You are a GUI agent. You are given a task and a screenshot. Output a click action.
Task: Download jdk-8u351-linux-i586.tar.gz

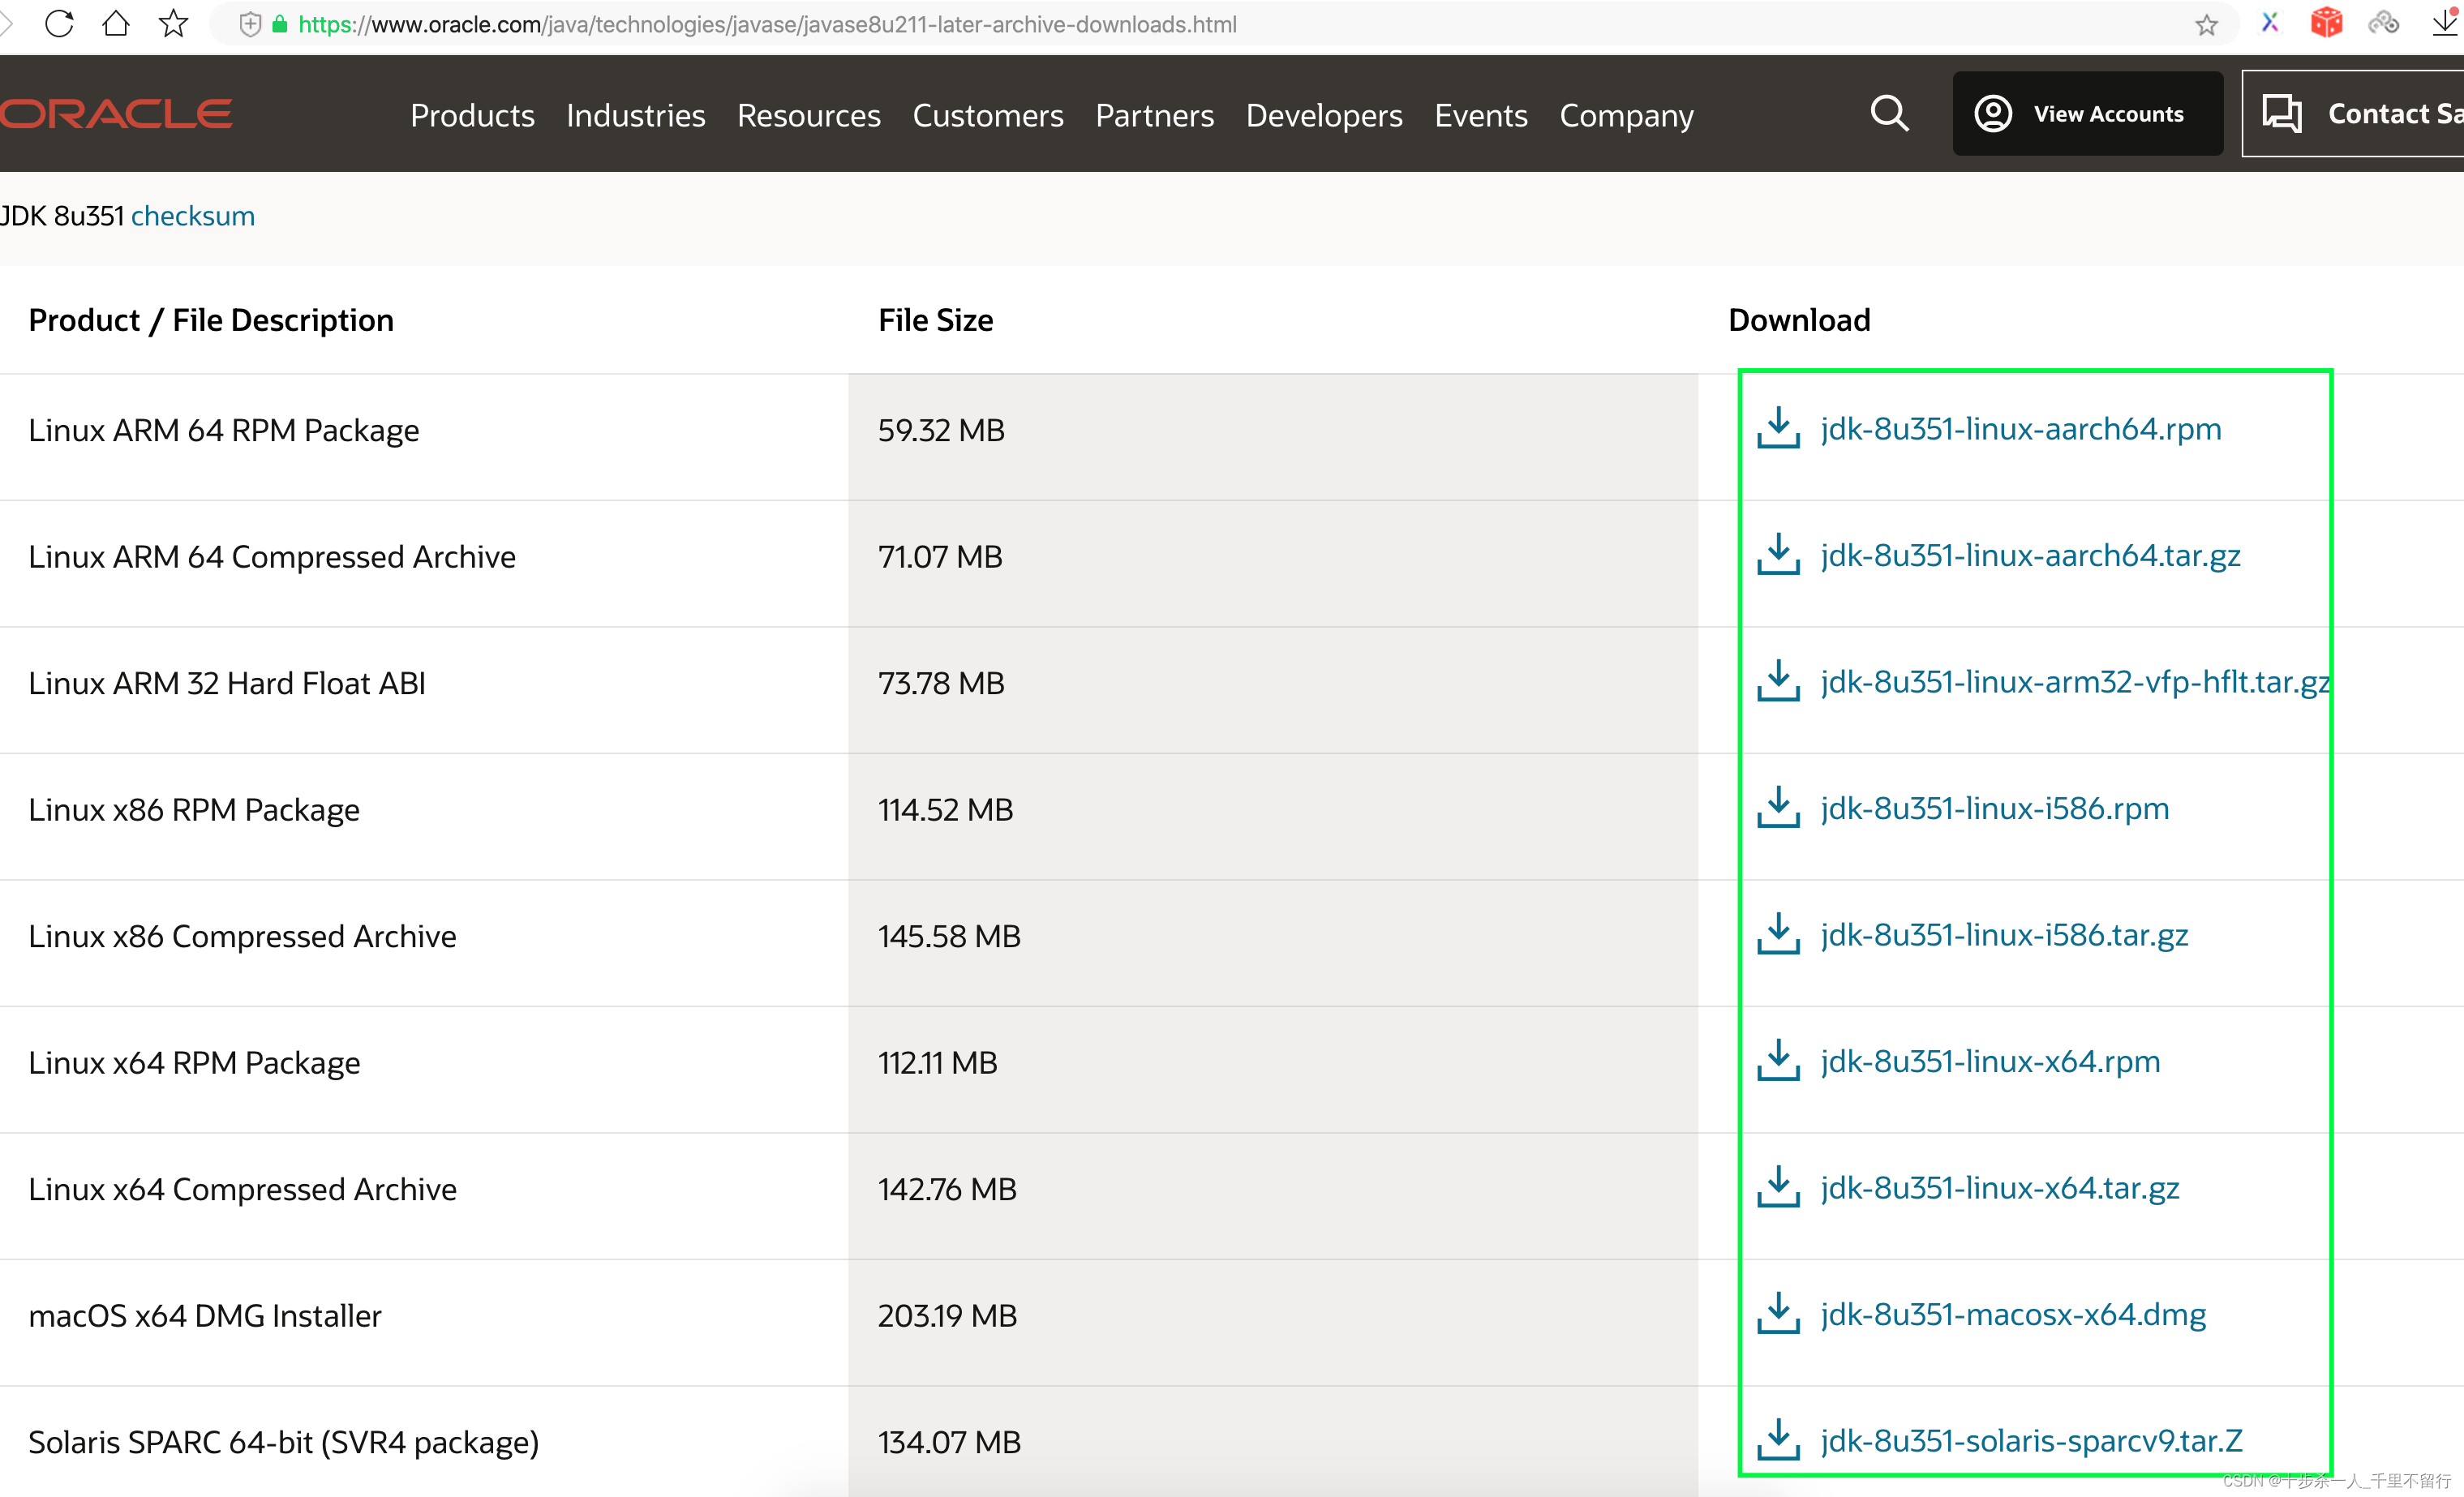coord(2004,934)
